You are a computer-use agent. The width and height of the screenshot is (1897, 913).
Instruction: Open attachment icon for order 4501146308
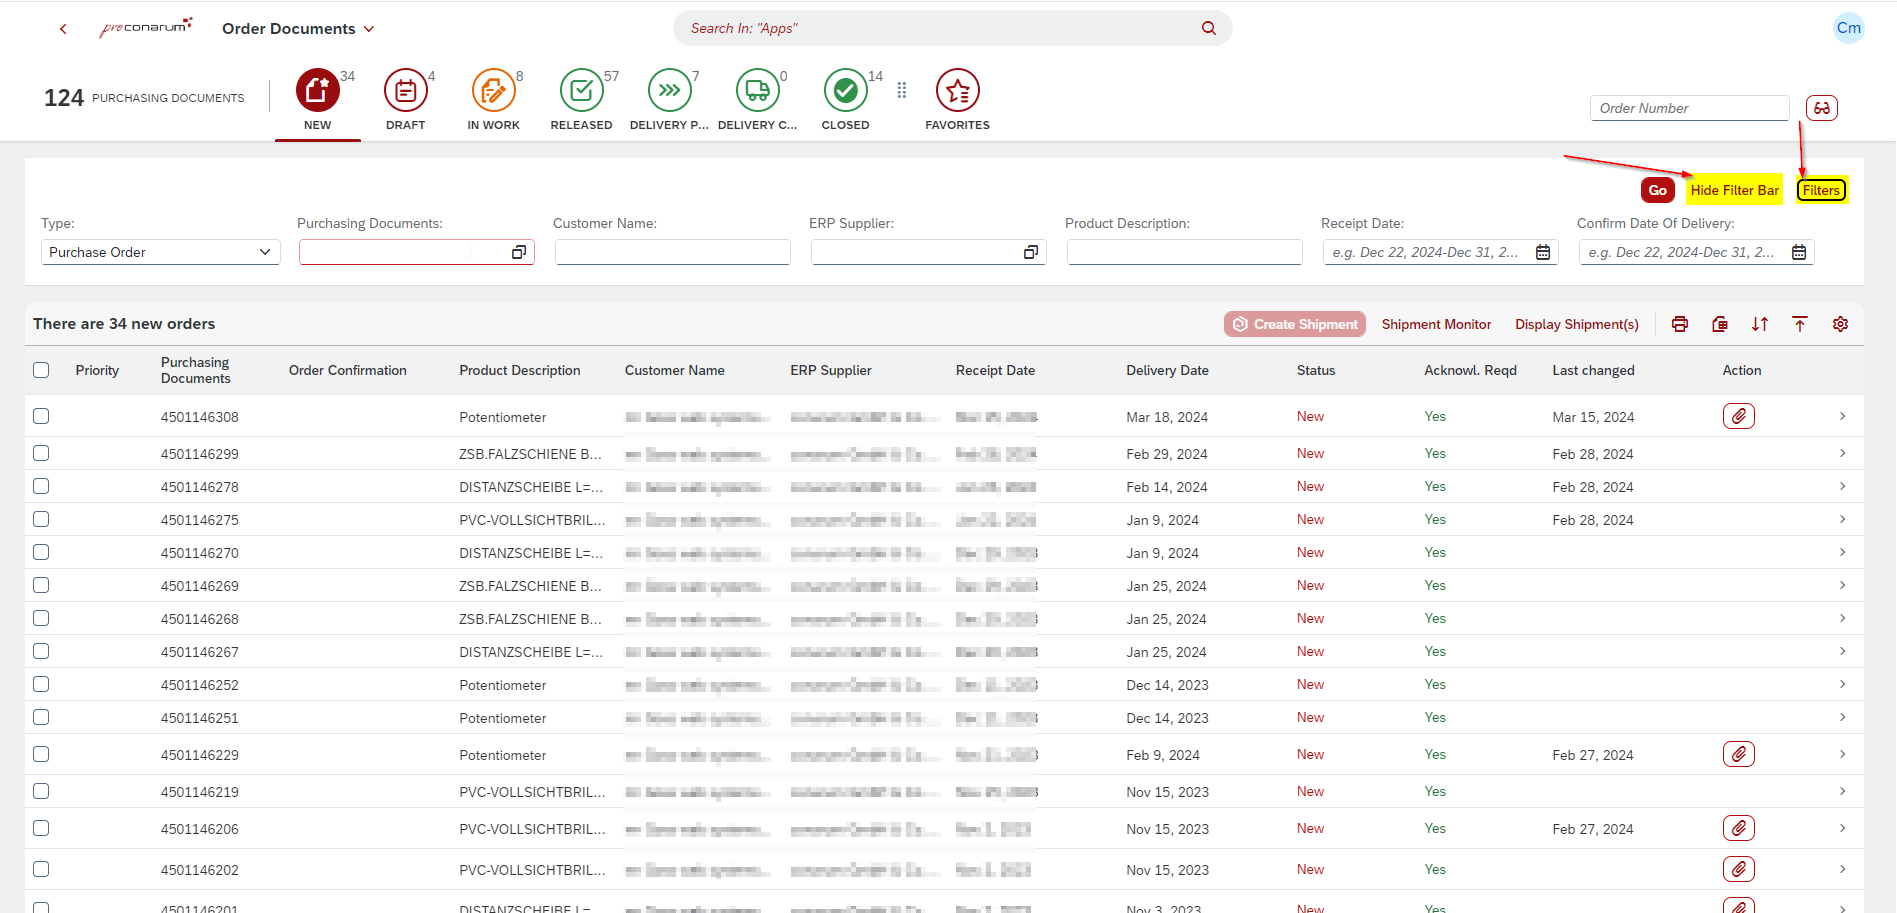(x=1738, y=416)
